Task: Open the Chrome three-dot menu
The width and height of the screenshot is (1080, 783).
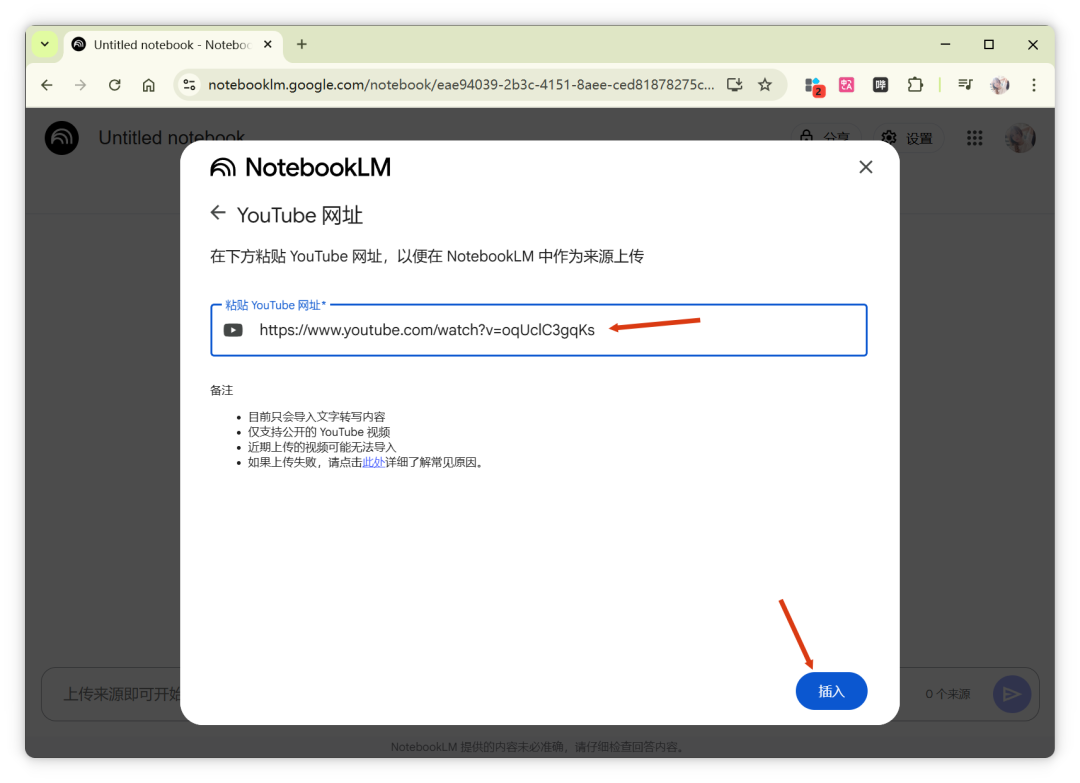Action: 1034,85
